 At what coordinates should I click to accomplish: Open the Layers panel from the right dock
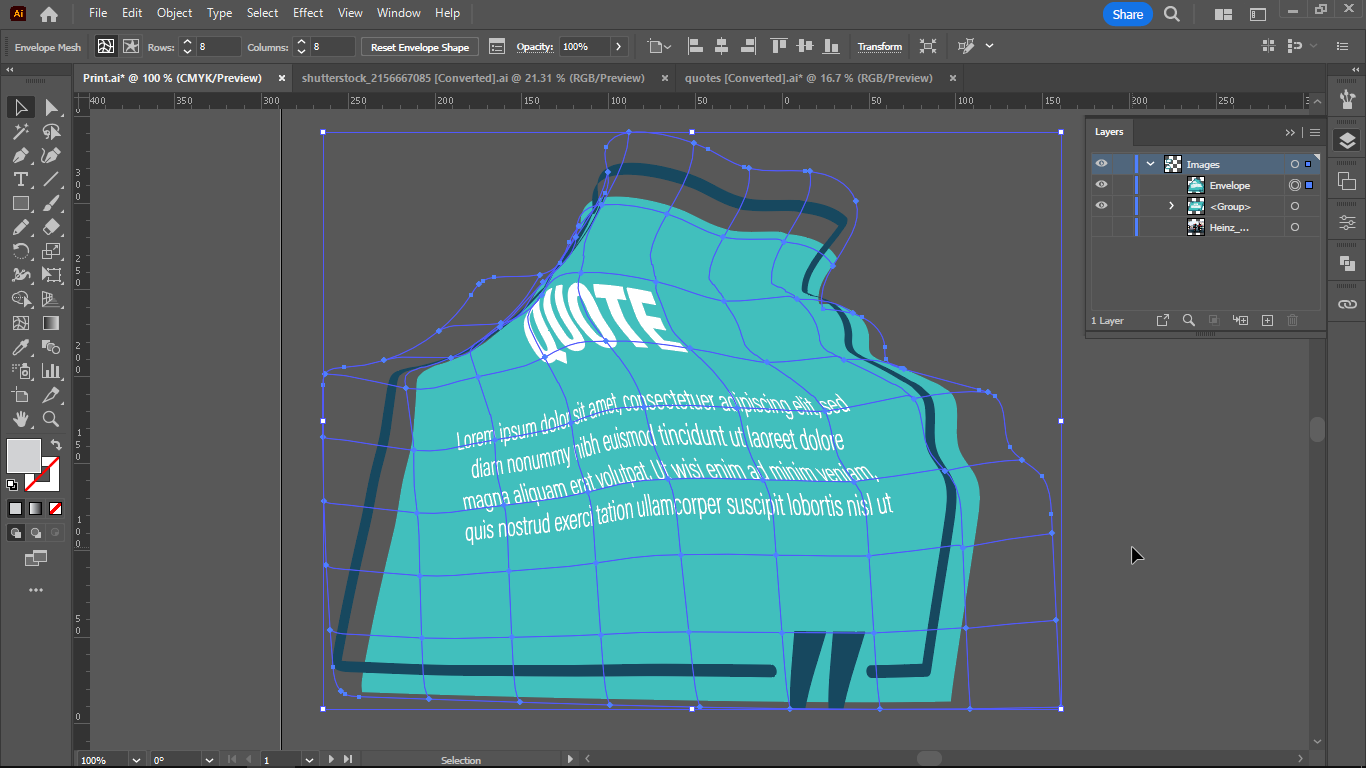pos(1347,140)
